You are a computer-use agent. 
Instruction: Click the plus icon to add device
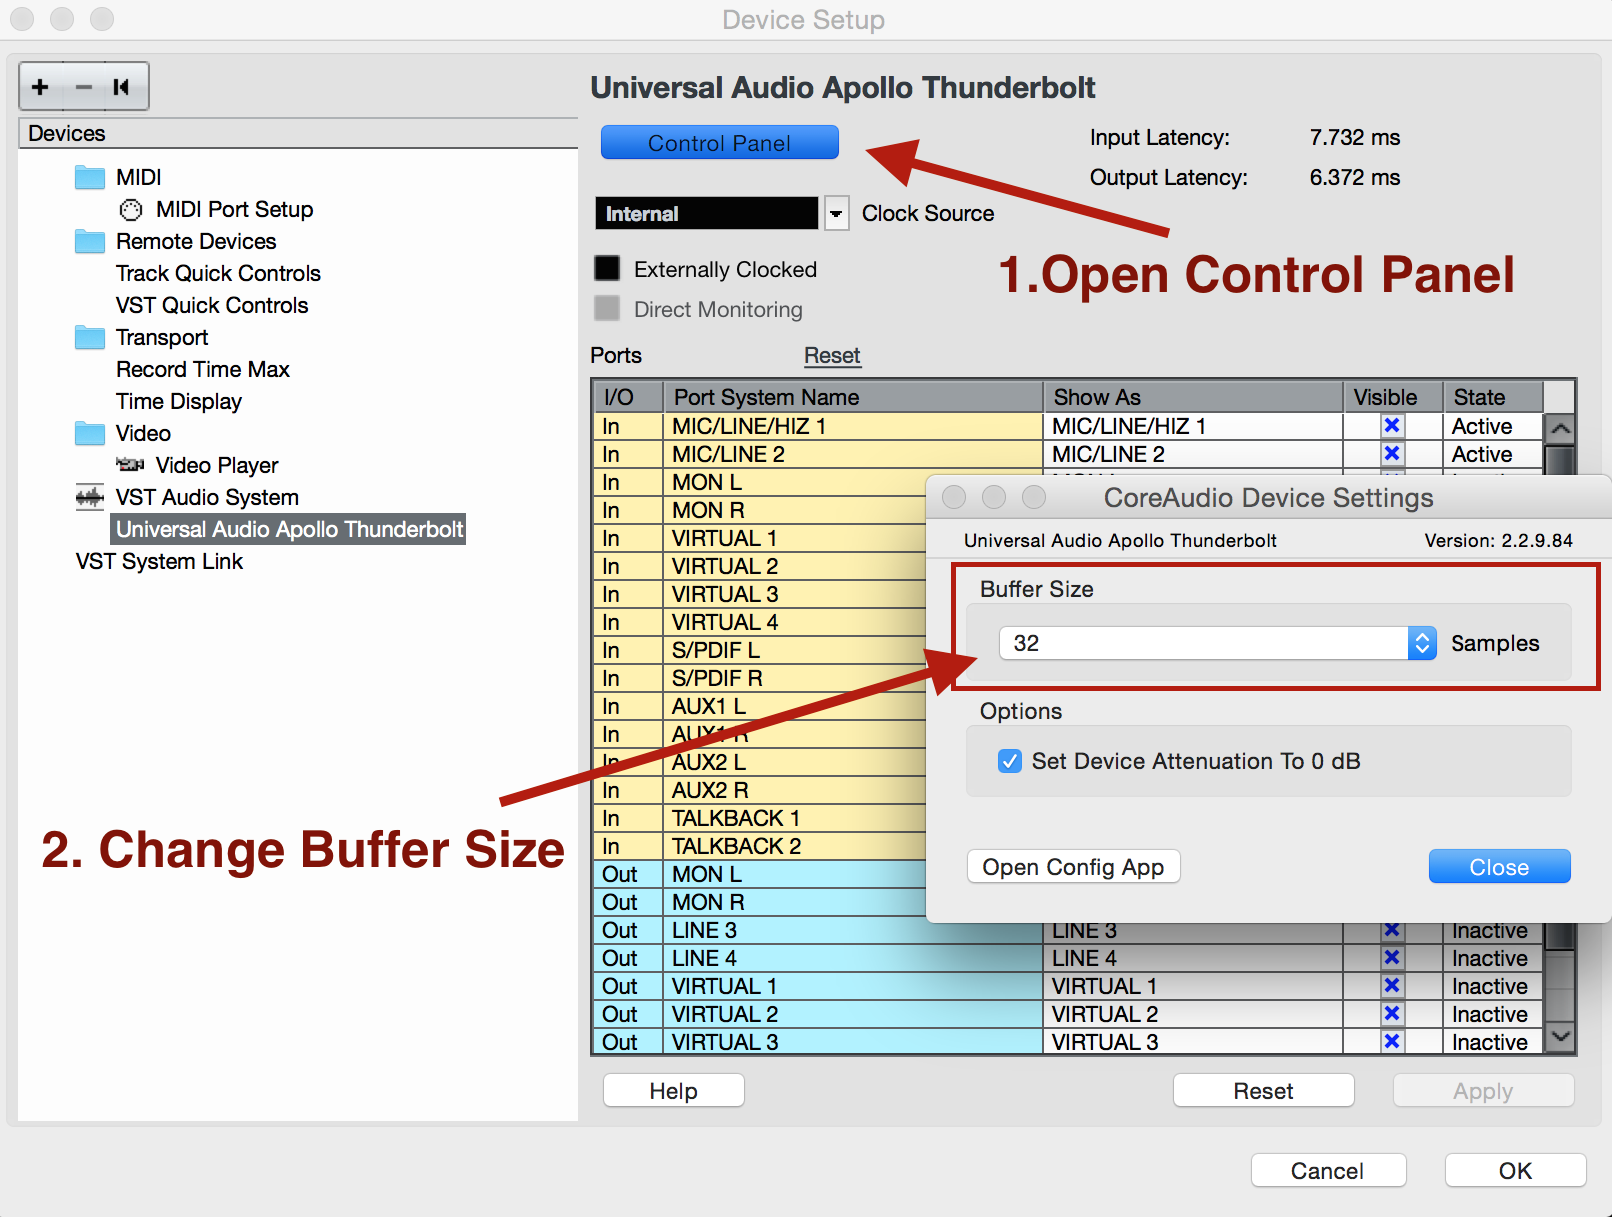click(40, 87)
